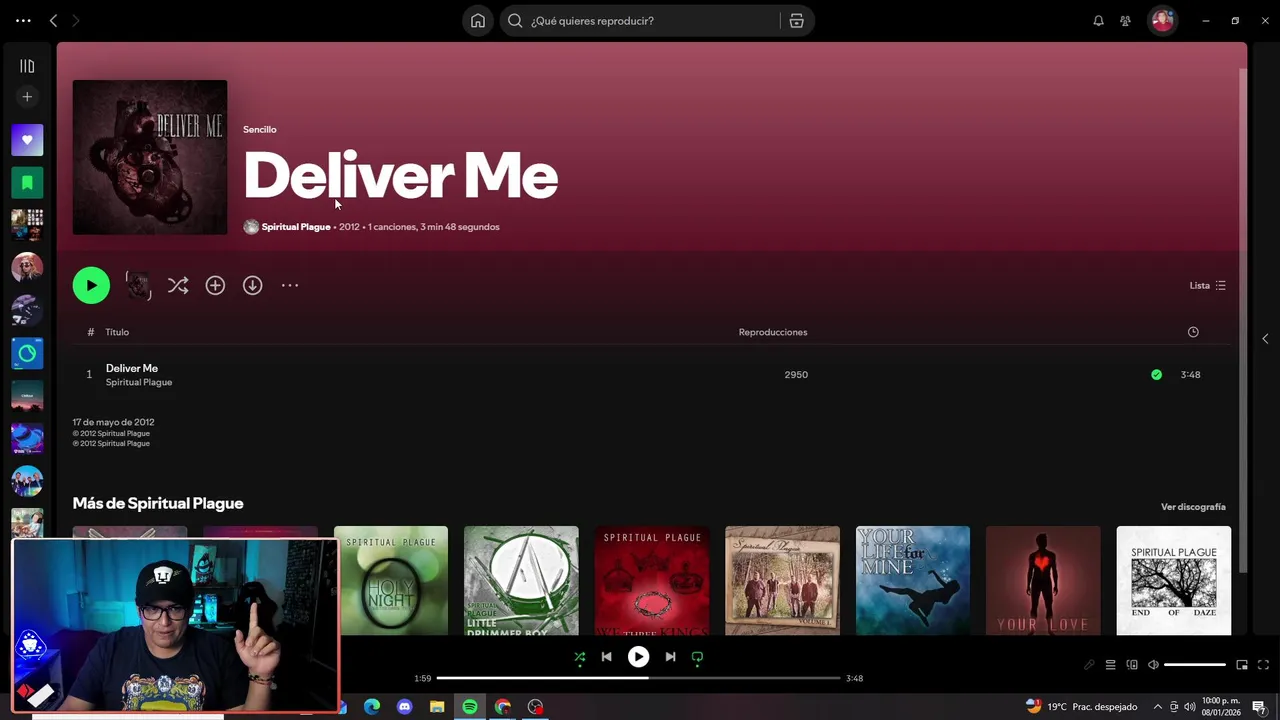
Task: Open the user profile avatar
Action: coord(1162,21)
